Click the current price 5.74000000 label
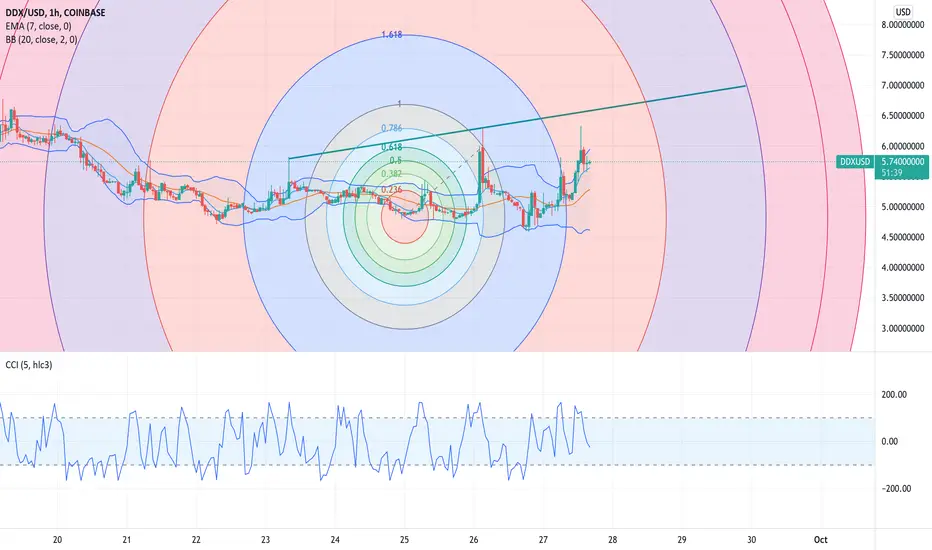The image size is (932, 550). click(903, 162)
